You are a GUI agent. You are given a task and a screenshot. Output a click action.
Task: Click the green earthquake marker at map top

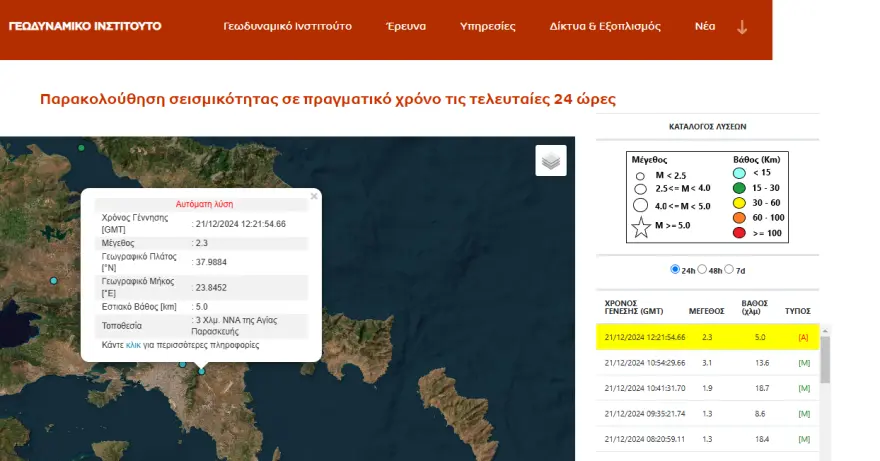point(82,148)
